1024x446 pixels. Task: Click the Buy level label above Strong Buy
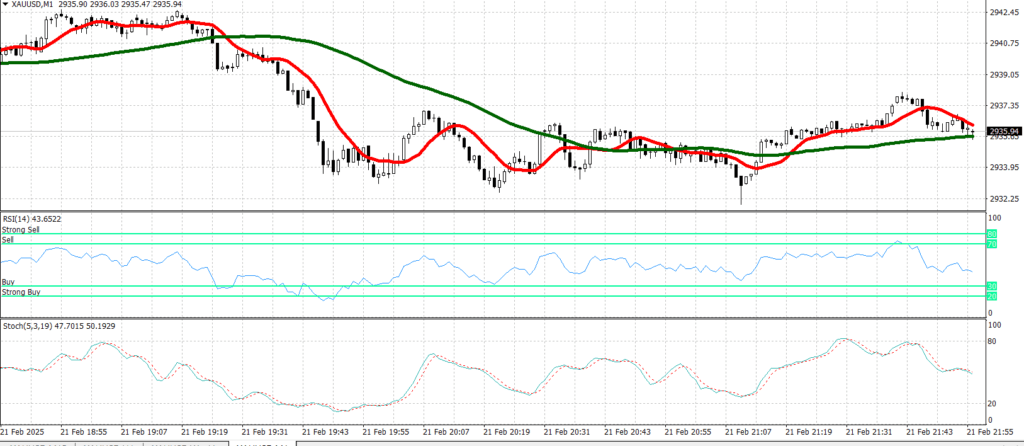(8, 282)
